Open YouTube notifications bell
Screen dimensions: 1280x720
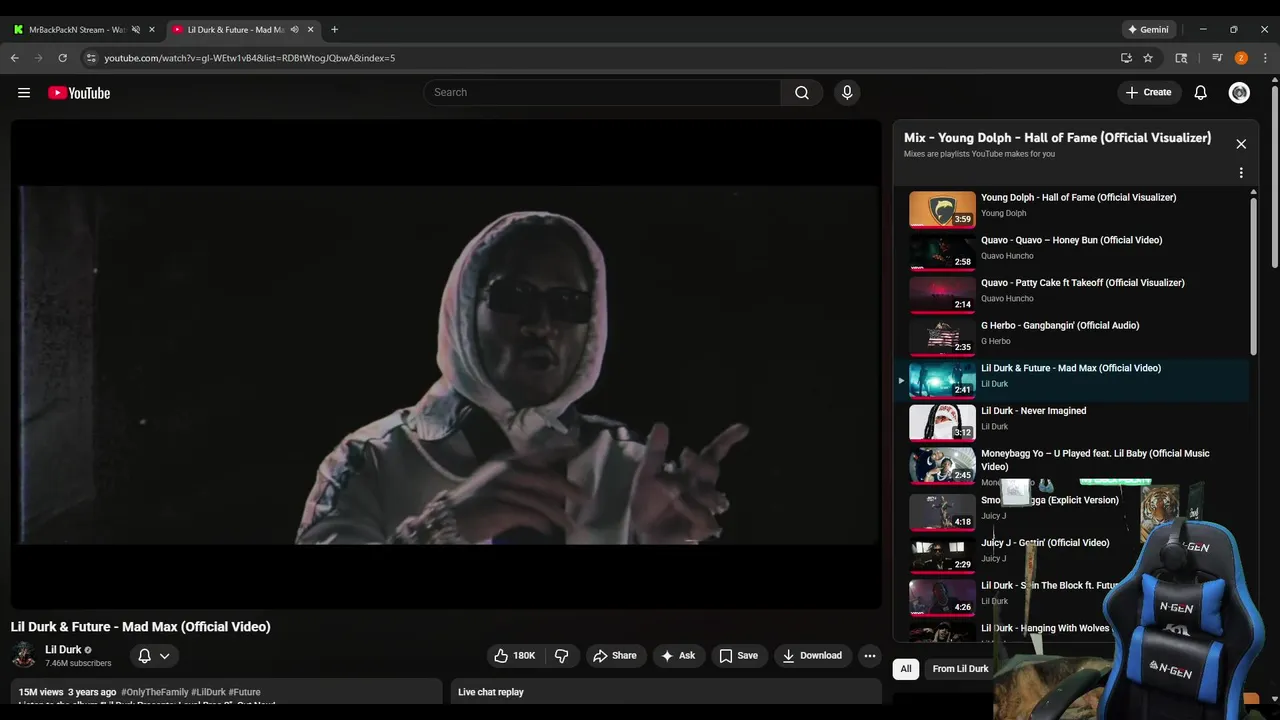[1201, 93]
